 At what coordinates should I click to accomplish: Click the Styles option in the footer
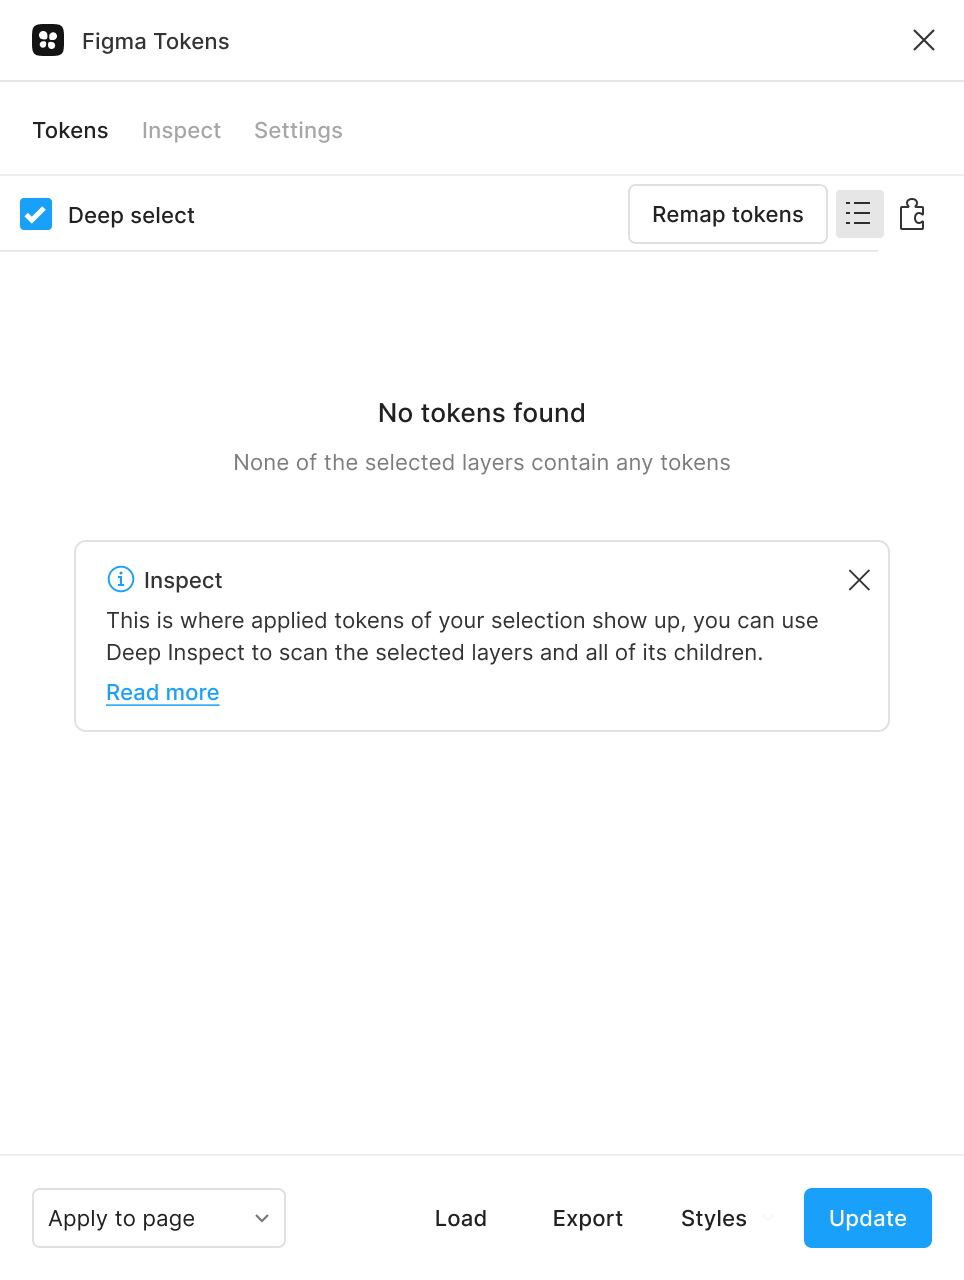(713, 1218)
